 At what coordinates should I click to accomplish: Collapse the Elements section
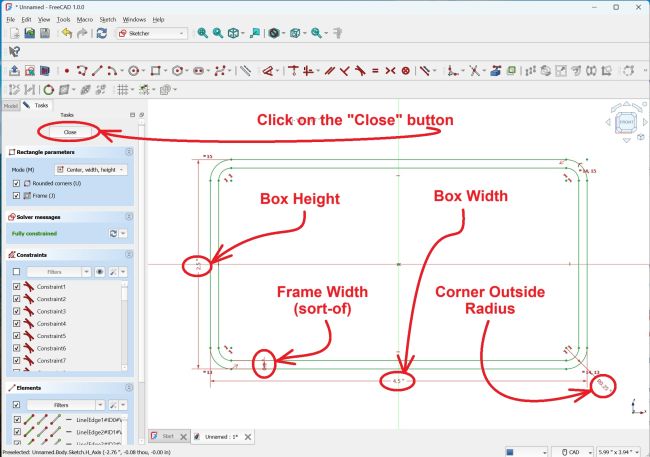pyautogui.click(x=129, y=388)
